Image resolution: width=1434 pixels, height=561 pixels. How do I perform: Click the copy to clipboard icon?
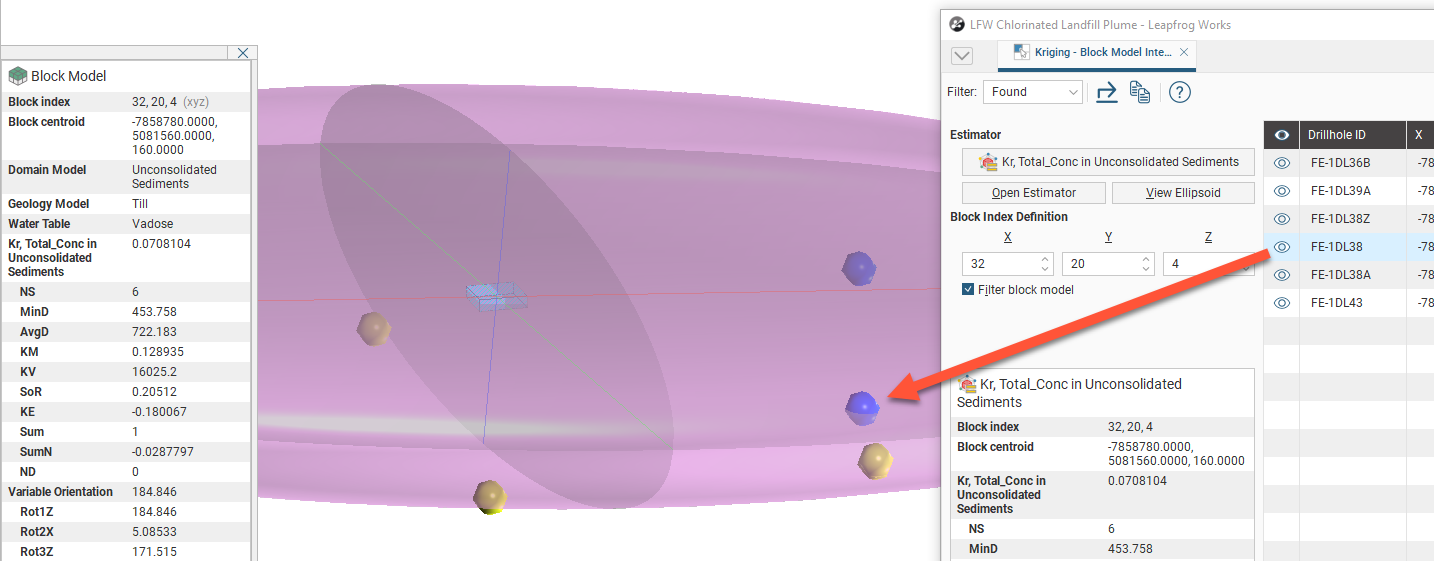(x=1139, y=92)
